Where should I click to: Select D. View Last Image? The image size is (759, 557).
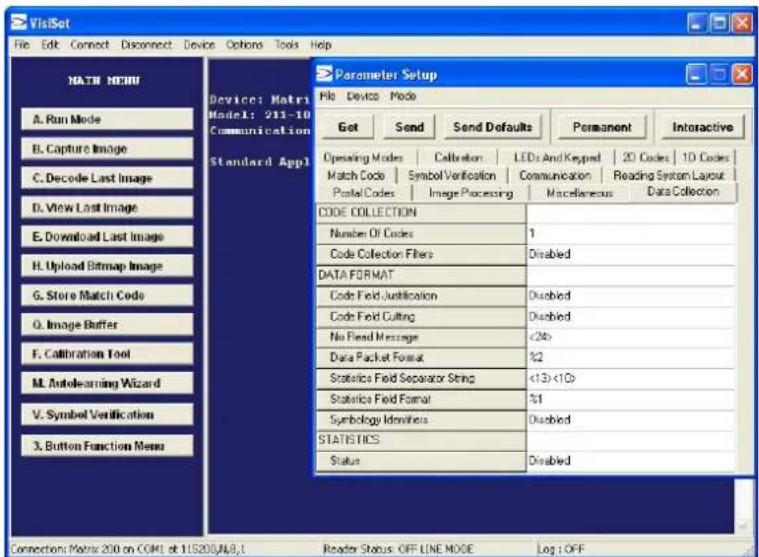click(x=107, y=207)
